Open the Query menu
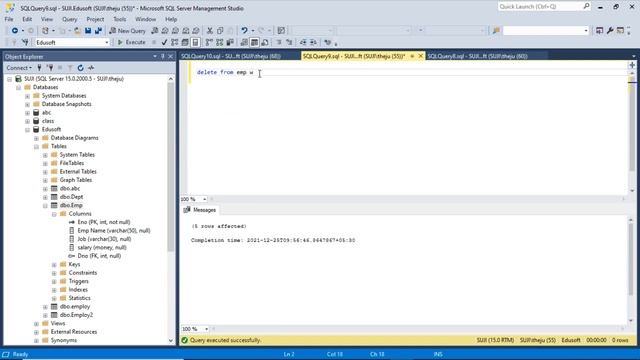640x360 pixels. pos(69,19)
